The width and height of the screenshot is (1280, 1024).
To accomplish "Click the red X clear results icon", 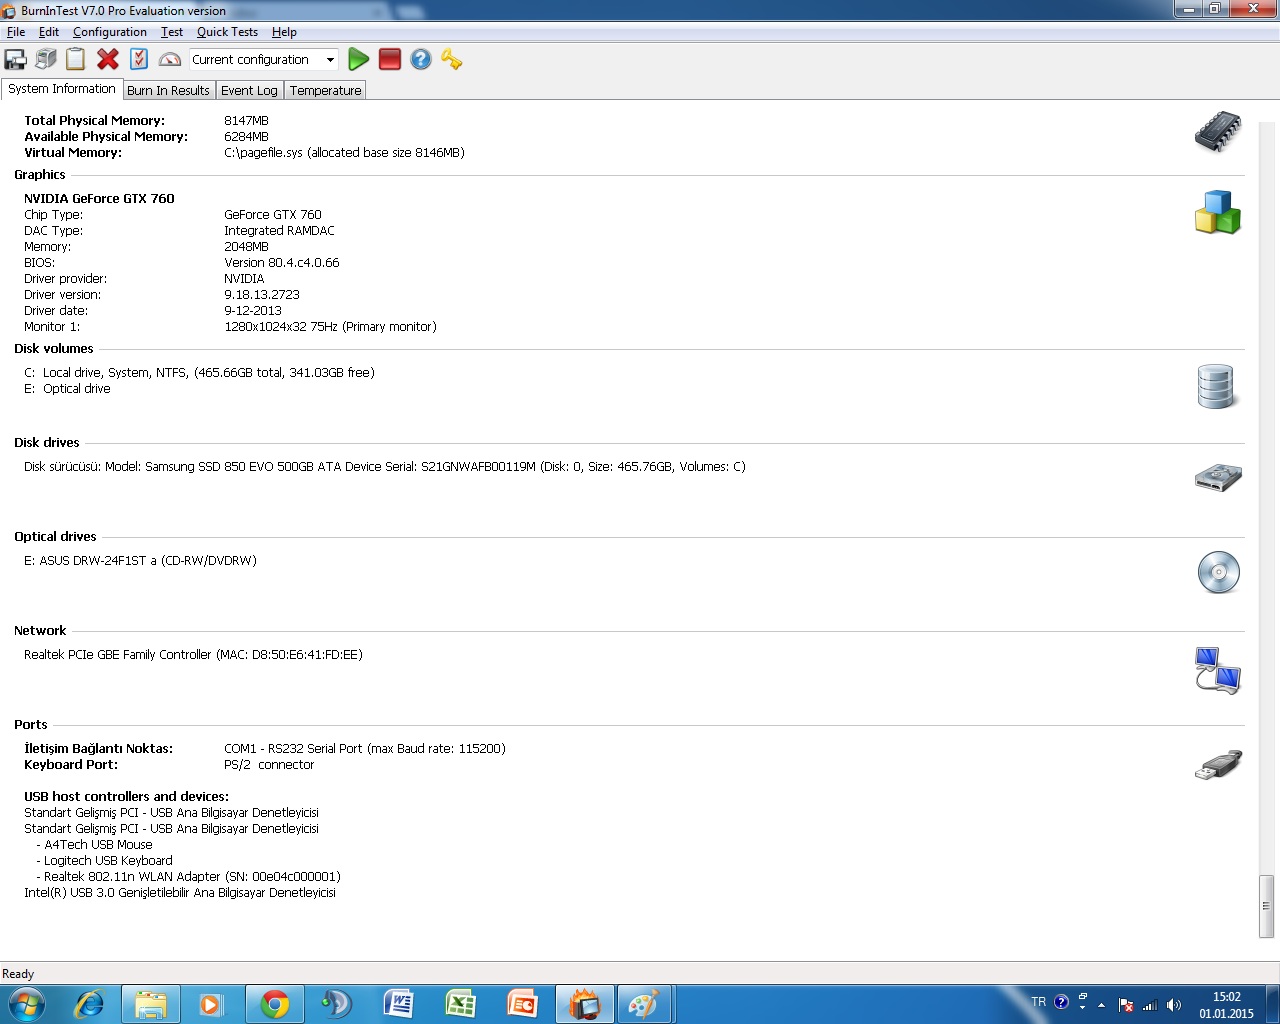I will (108, 60).
